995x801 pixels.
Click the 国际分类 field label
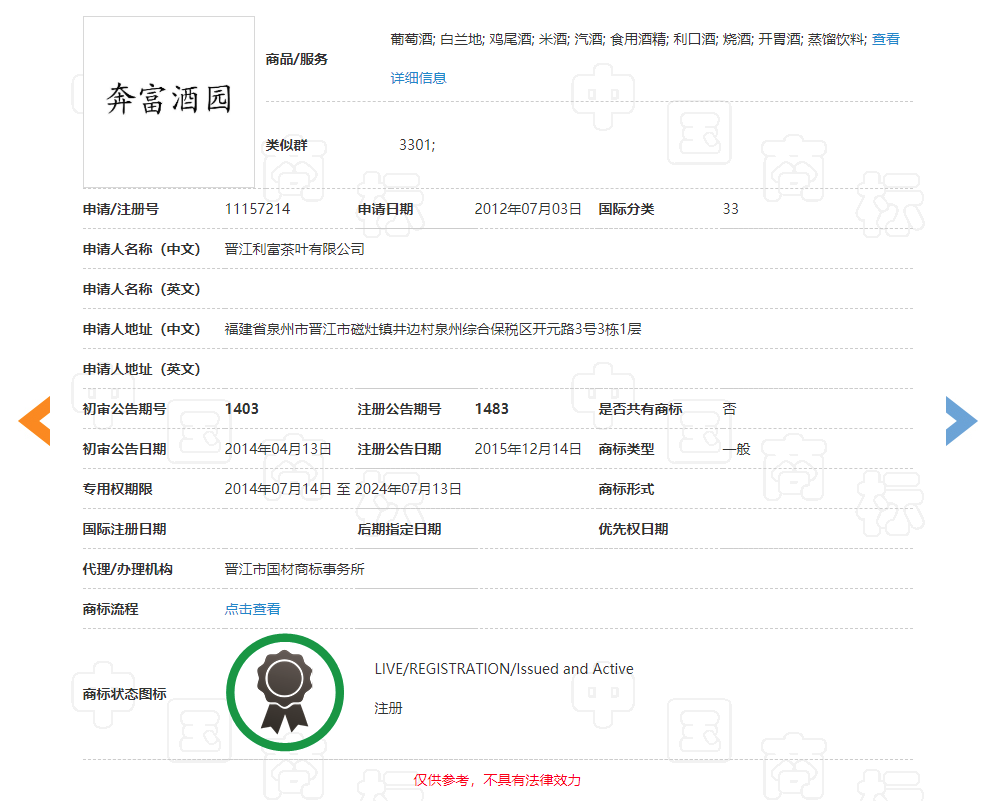(x=626, y=209)
